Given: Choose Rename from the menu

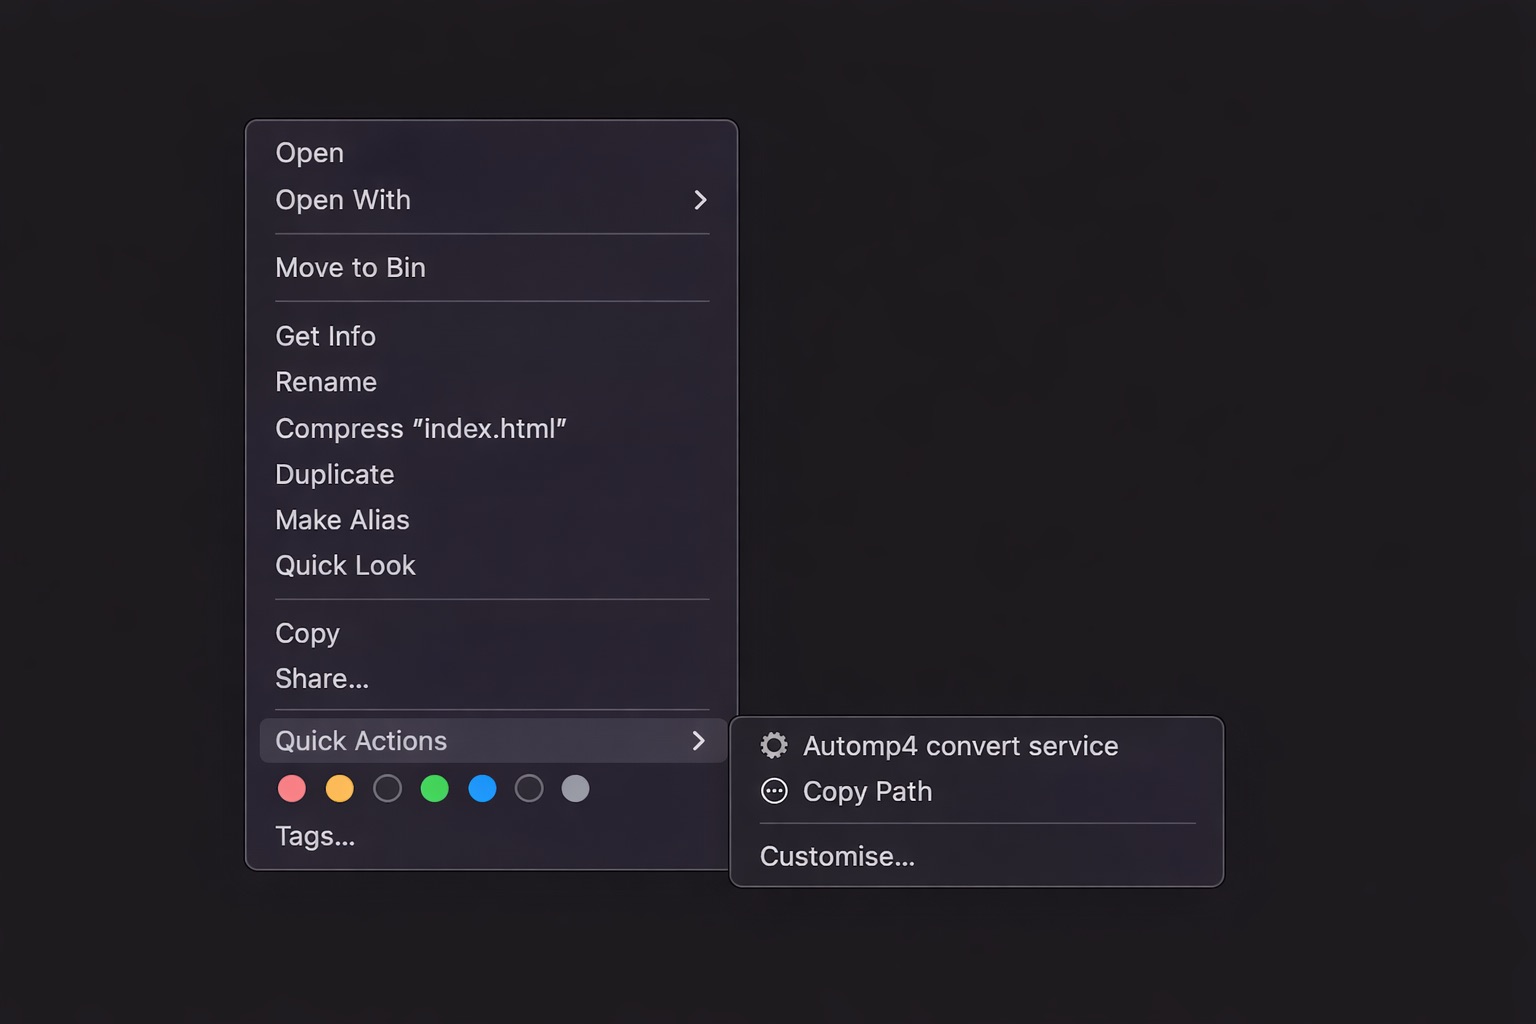Looking at the screenshot, I should (x=326, y=382).
